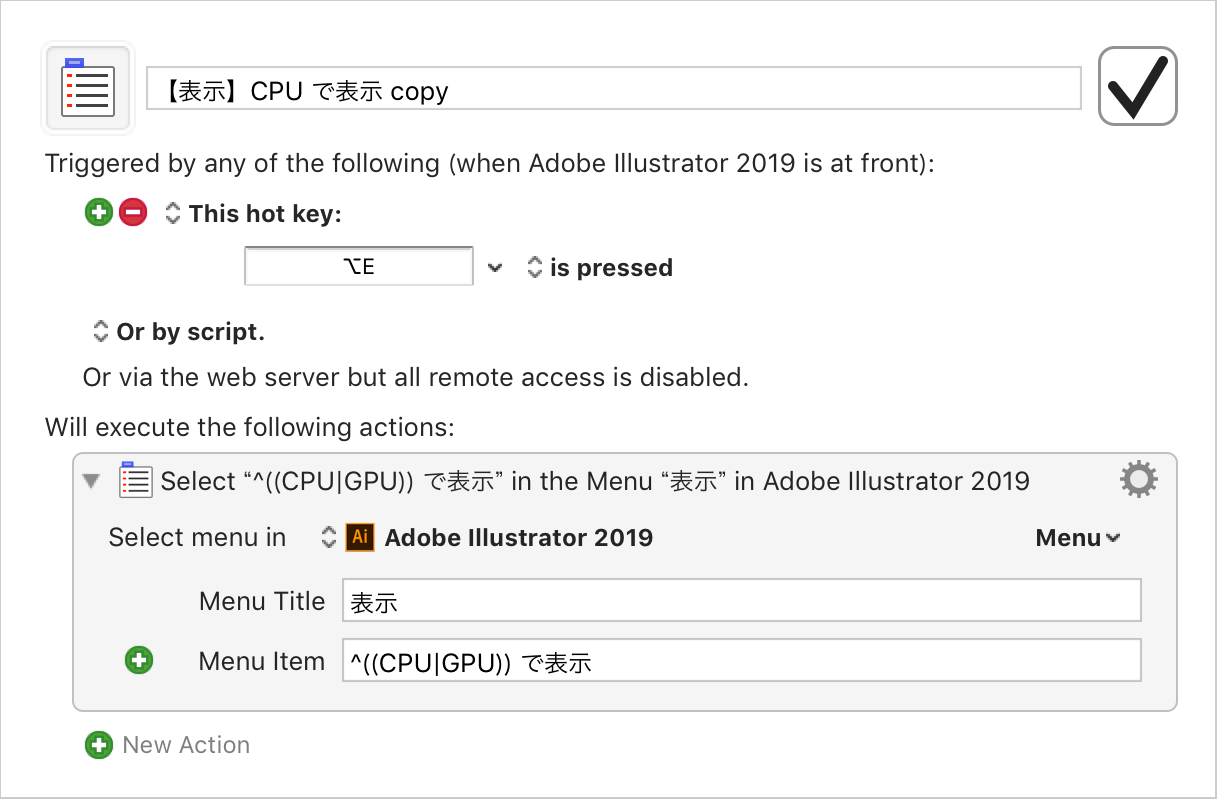Open the chevron menu beside hot key field
Image resolution: width=1217 pixels, height=799 pixels.
[x=494, y=268]
